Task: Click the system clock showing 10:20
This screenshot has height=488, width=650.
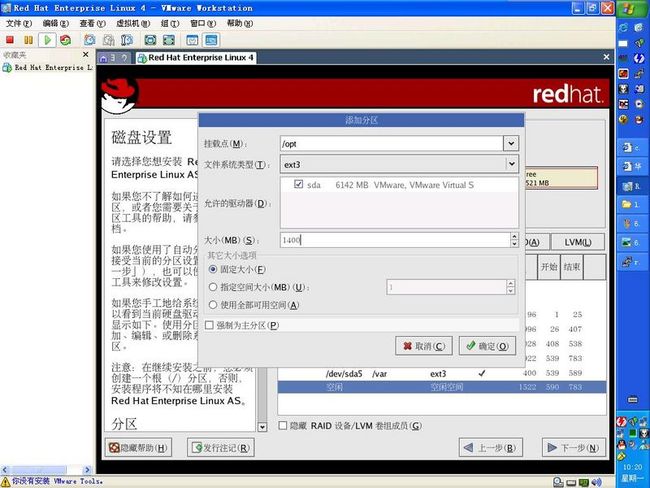Action: click(632, 467)
